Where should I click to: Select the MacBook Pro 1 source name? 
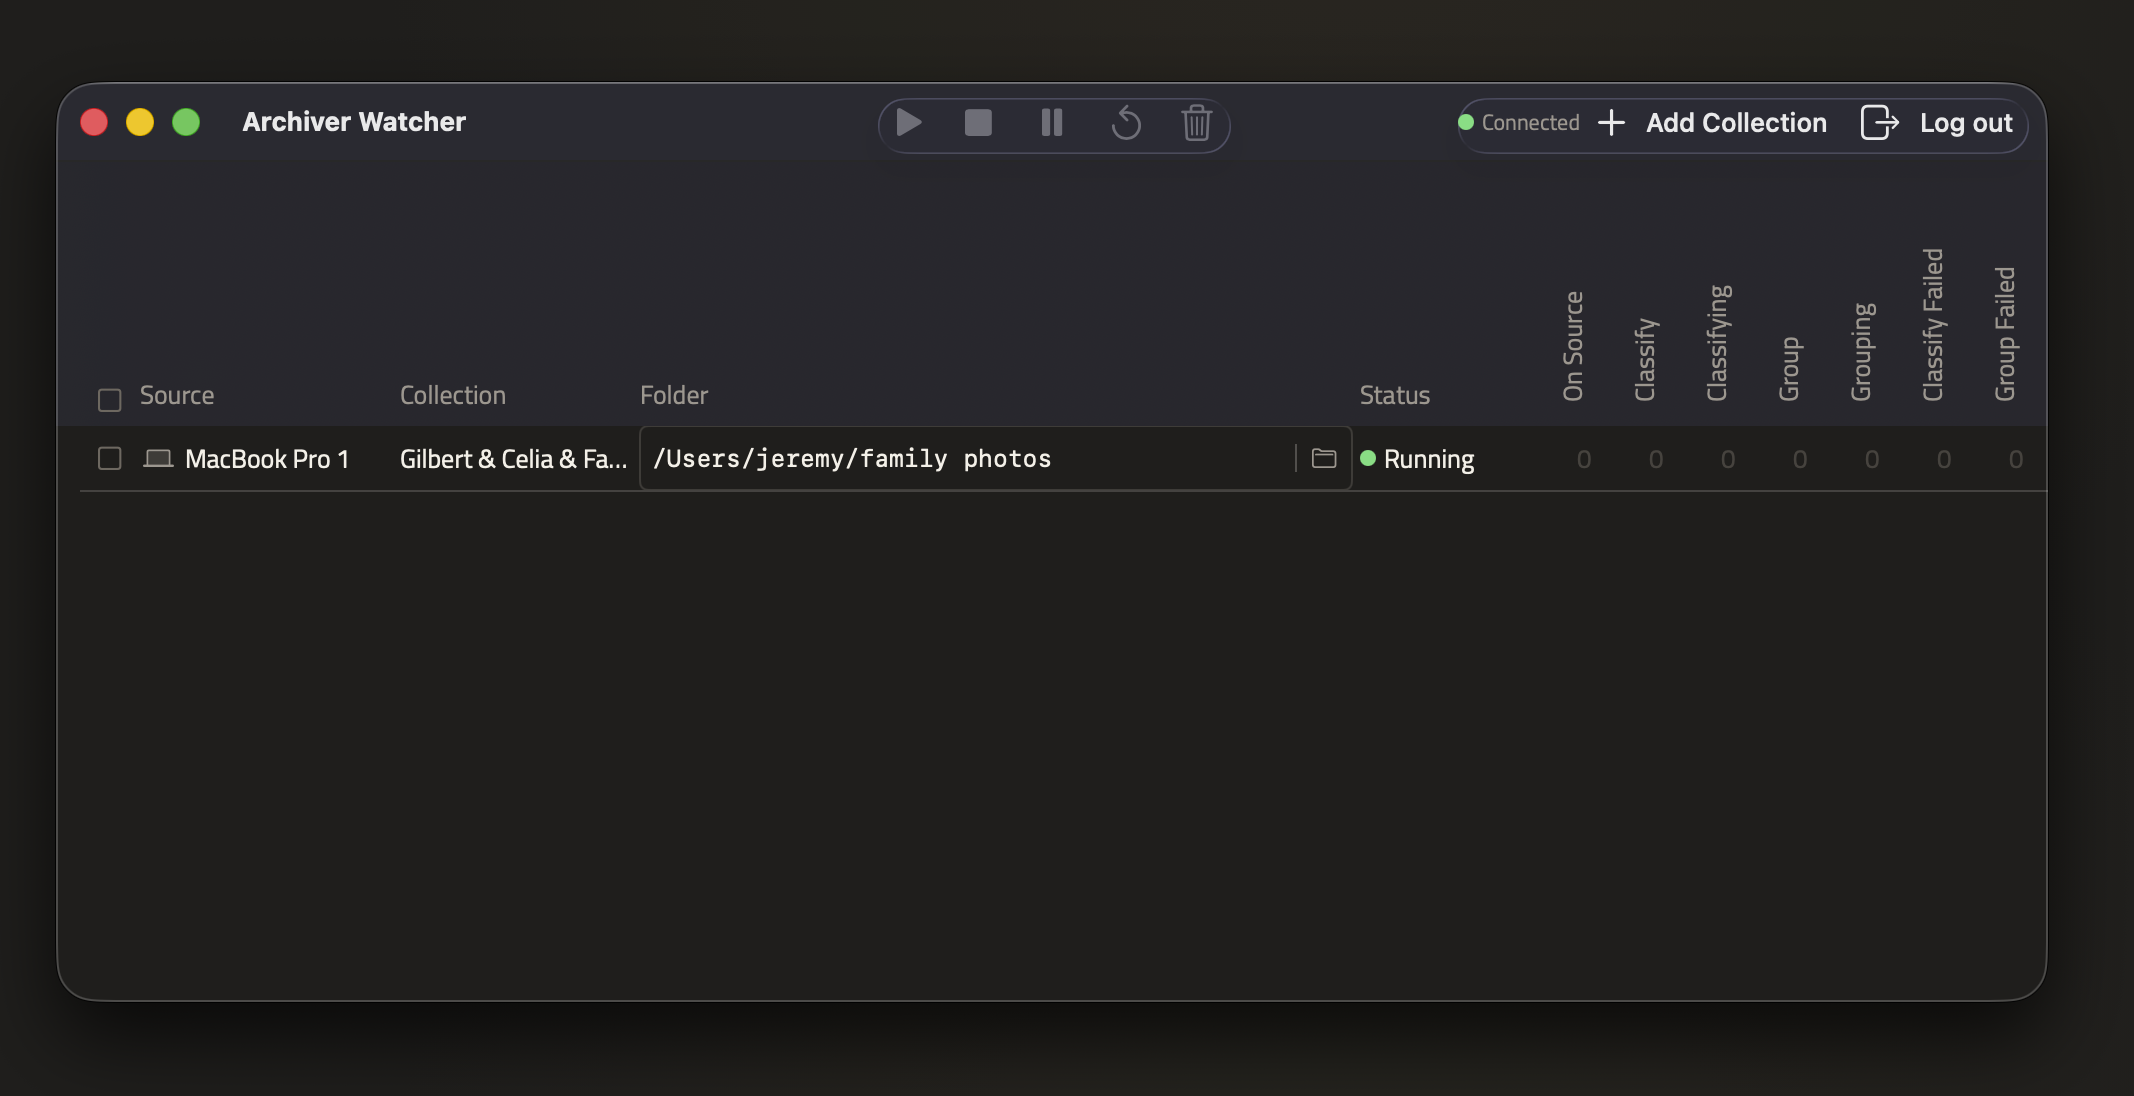tap(267, 459)
